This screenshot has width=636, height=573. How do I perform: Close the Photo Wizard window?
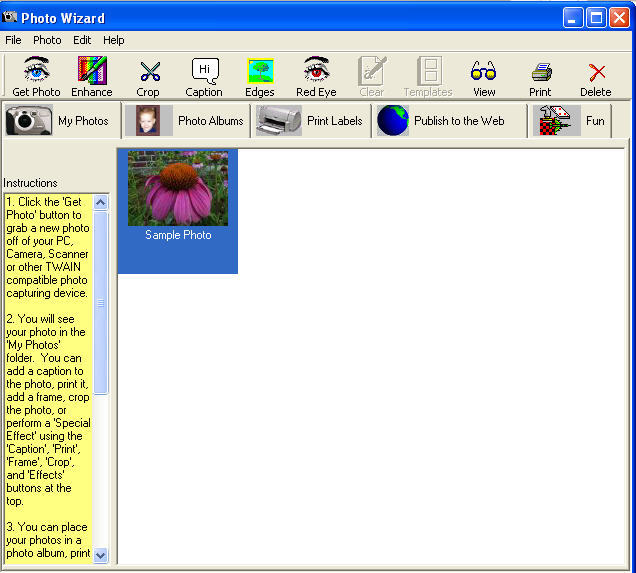(x=619, y=17)
